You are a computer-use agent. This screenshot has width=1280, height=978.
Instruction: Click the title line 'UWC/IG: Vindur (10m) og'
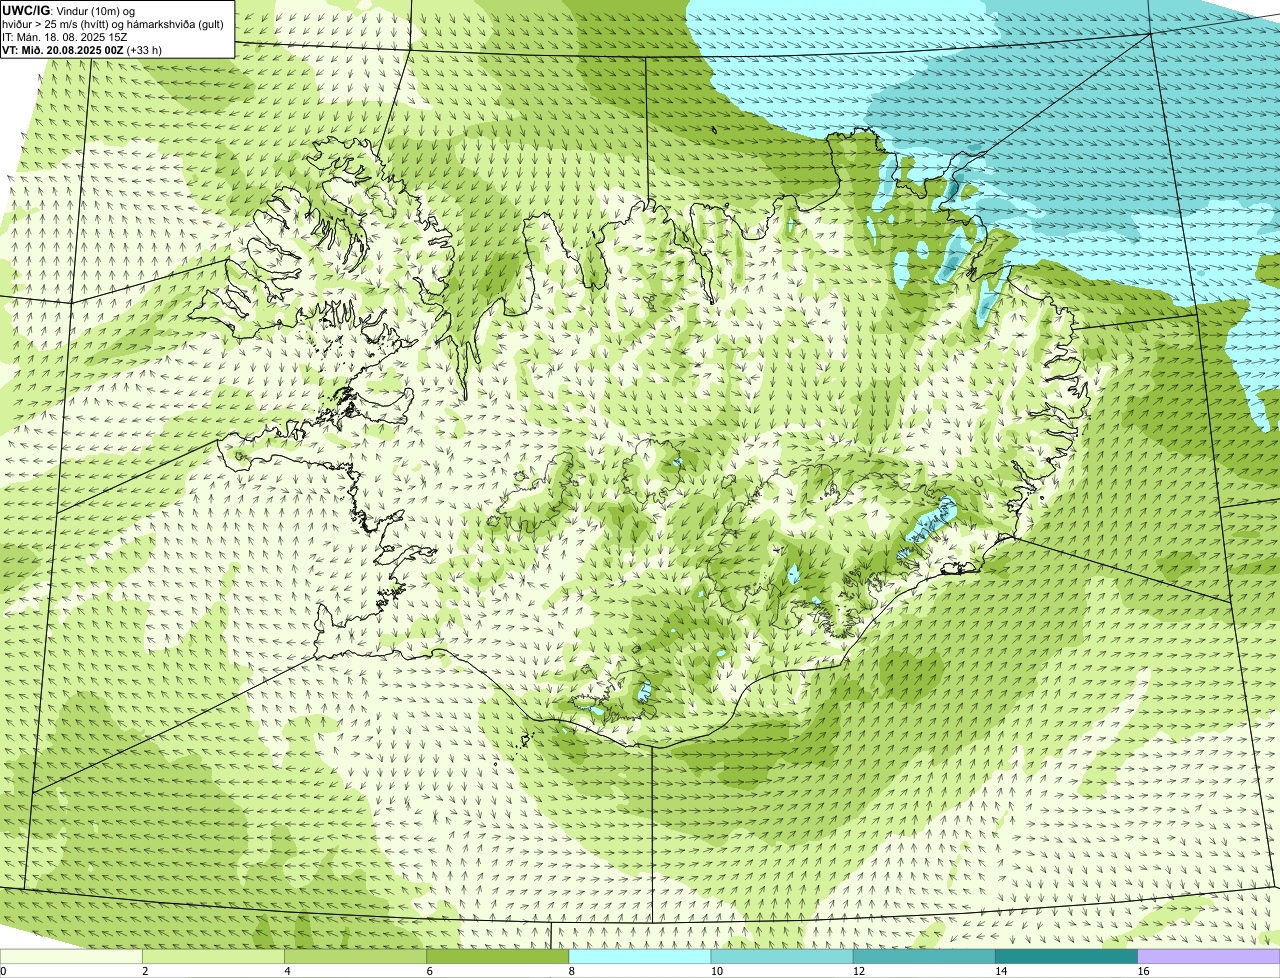pos(69,10)
